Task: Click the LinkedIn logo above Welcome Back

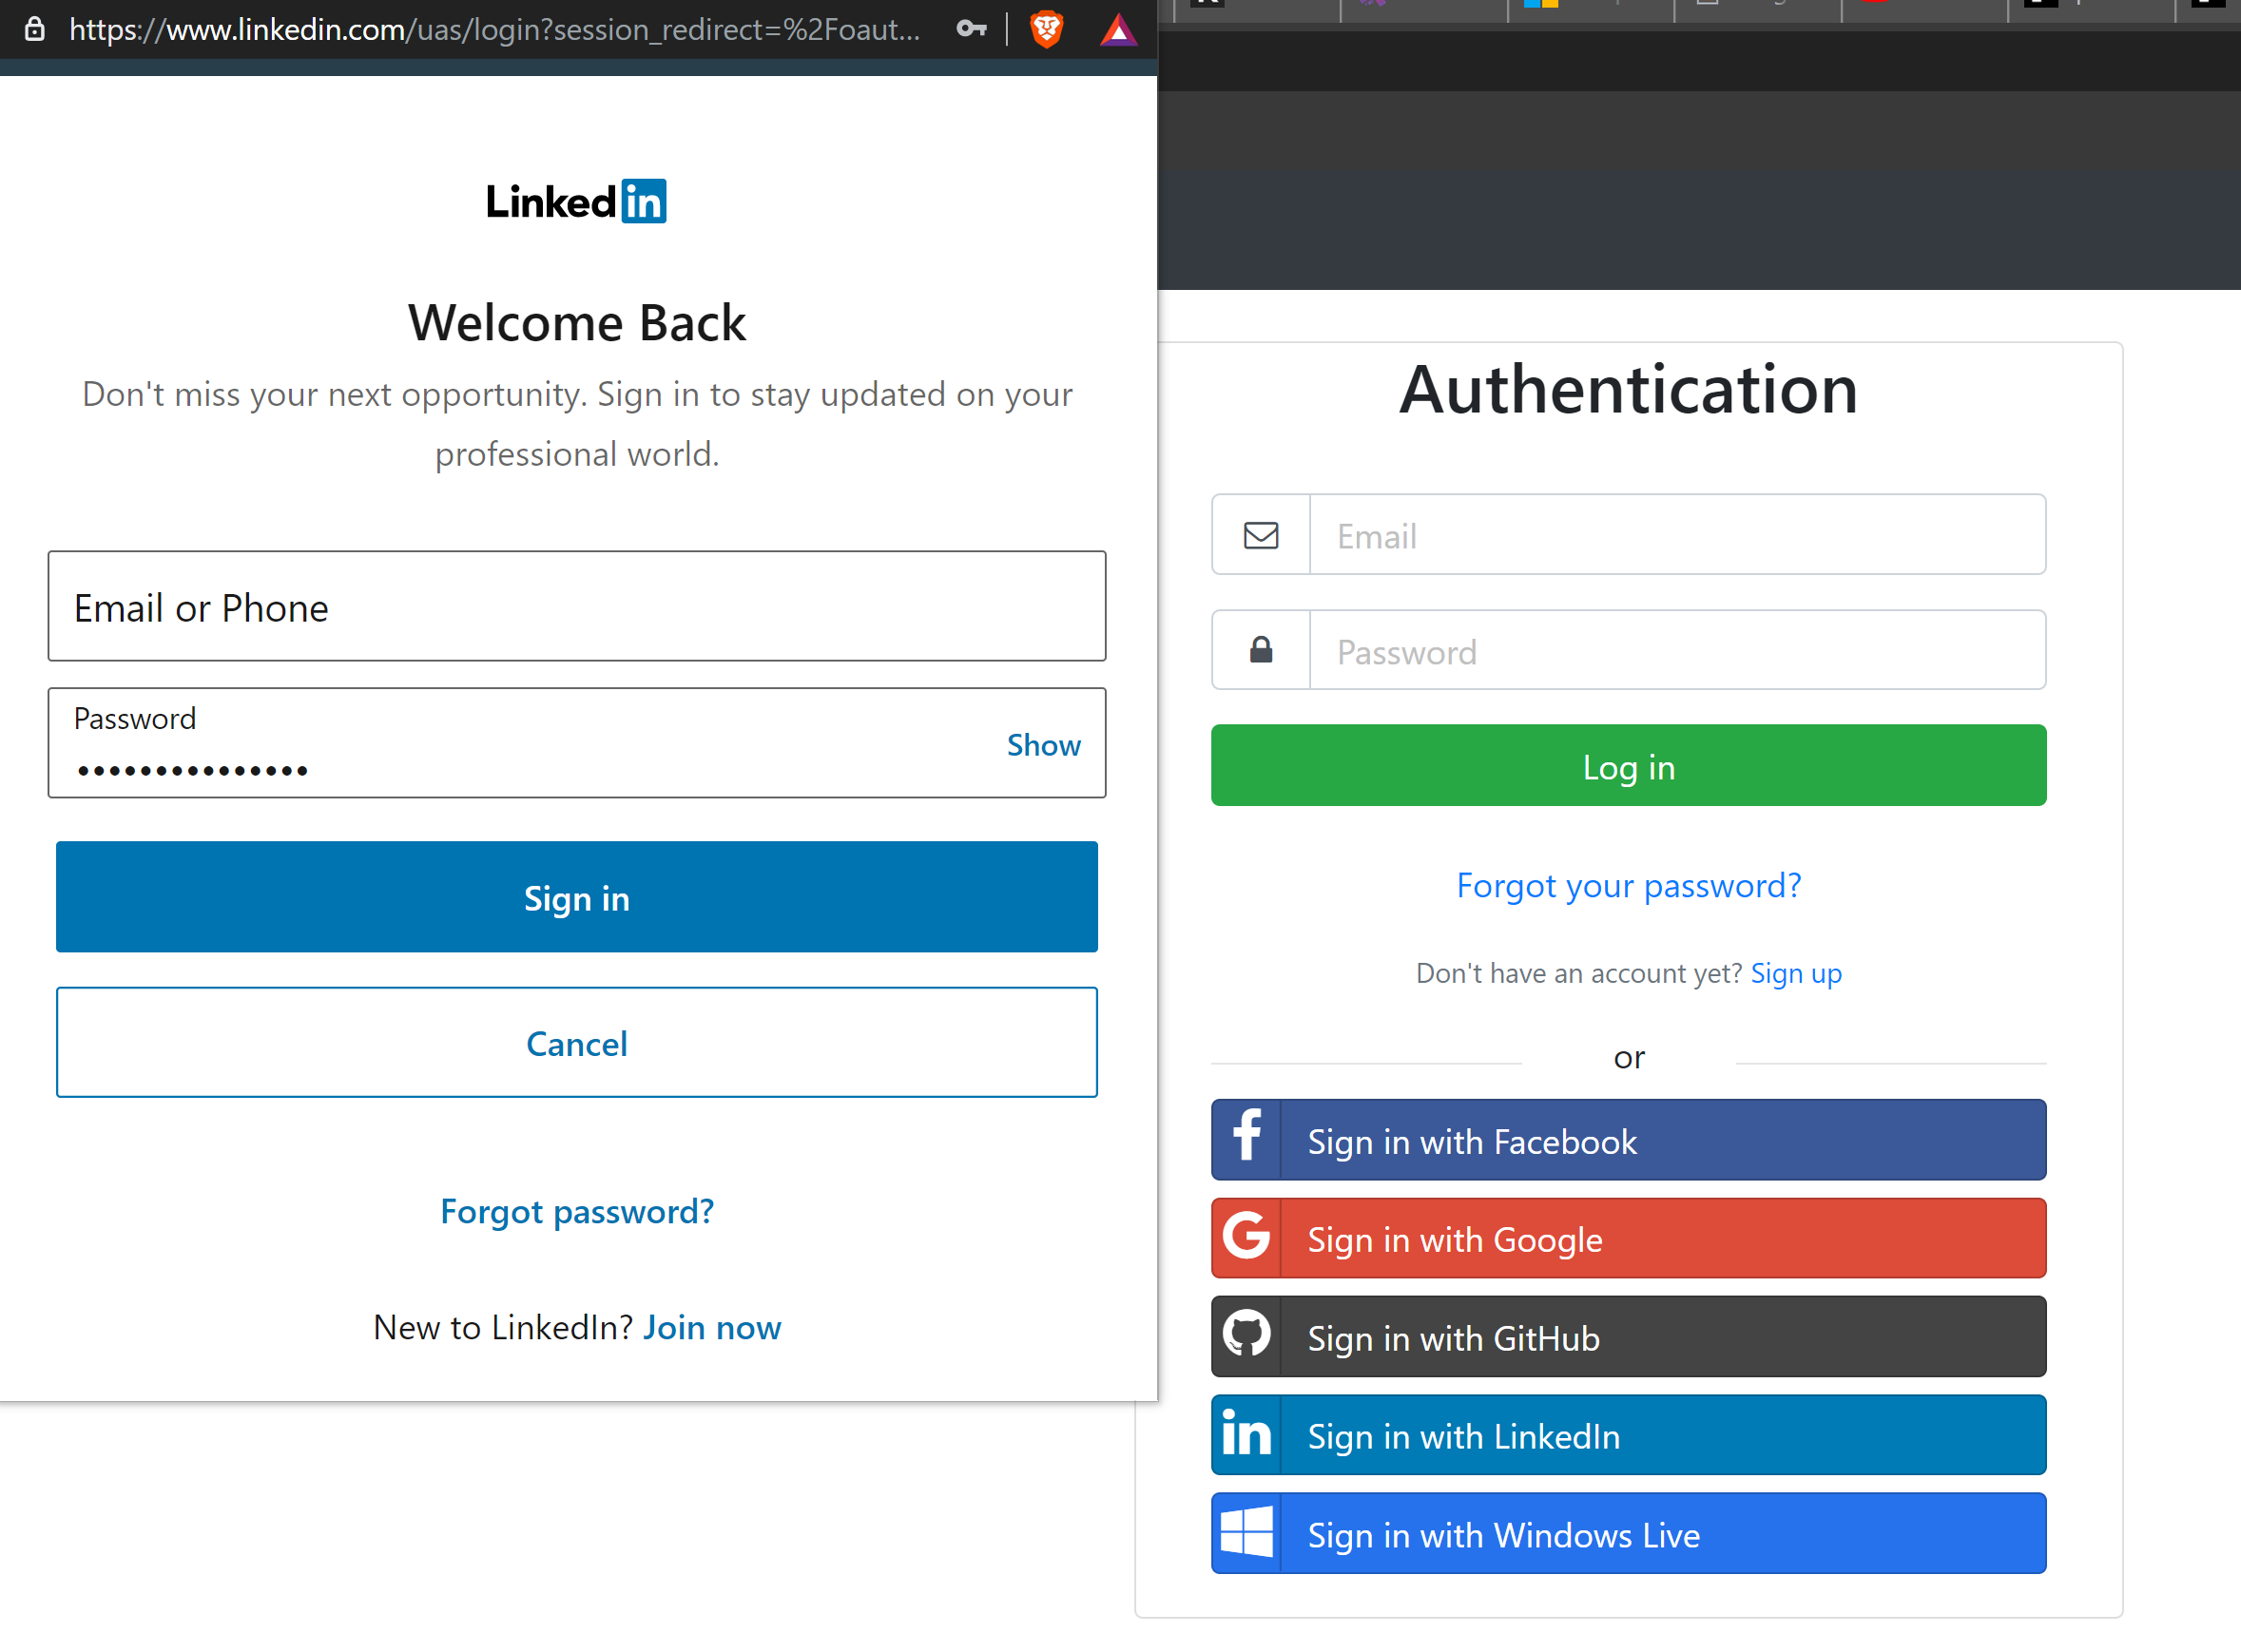Action: coord(576,202)
